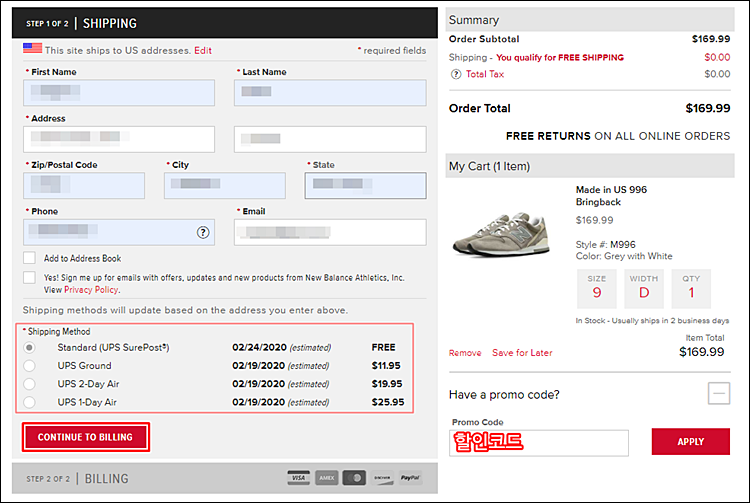Select UPS 2-Day Air shipping
The width and height of the screenshot is (750, 503).
pos(29,384)
